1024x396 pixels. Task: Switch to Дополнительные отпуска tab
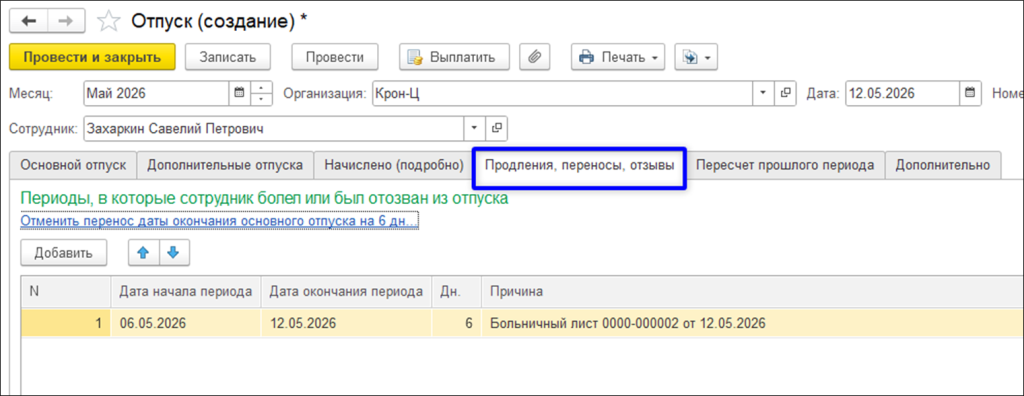point(225,165)
